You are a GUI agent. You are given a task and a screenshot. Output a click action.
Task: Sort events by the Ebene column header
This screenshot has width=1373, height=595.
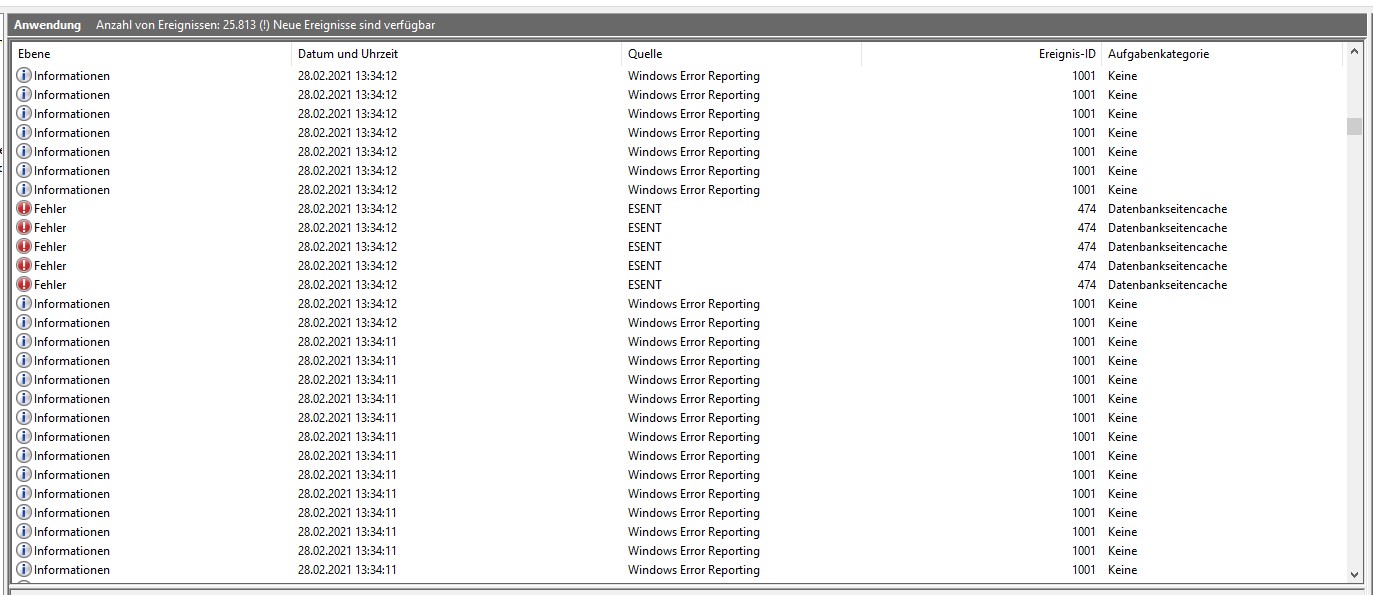[35, 53]
